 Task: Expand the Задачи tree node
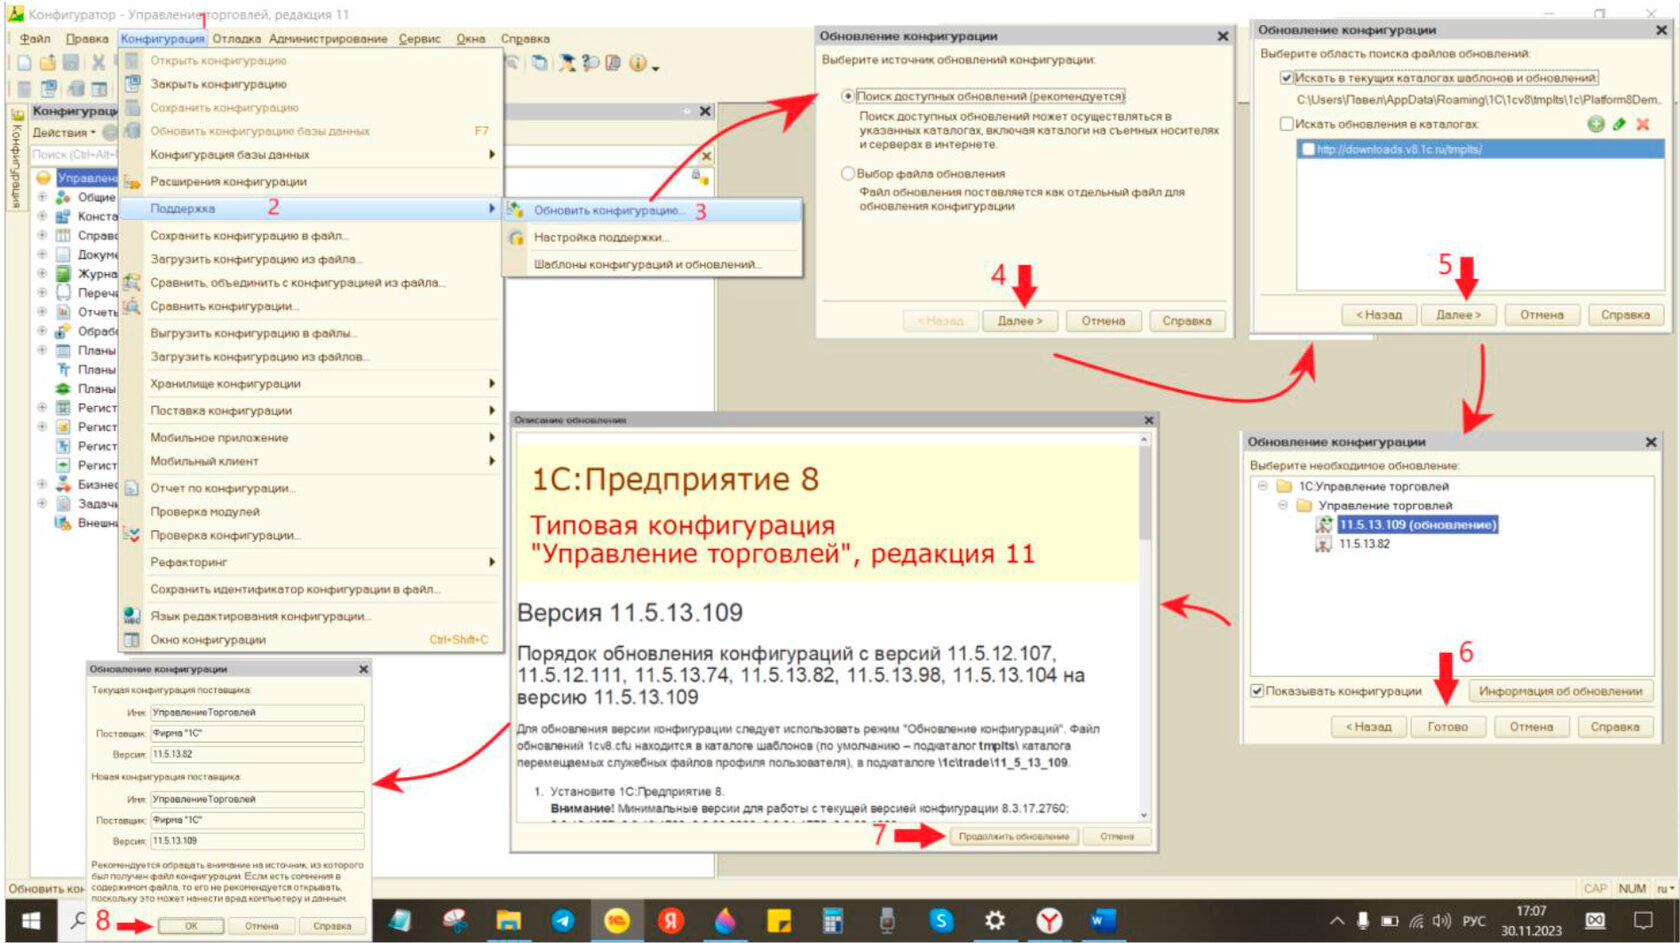[x=42, y=503]
